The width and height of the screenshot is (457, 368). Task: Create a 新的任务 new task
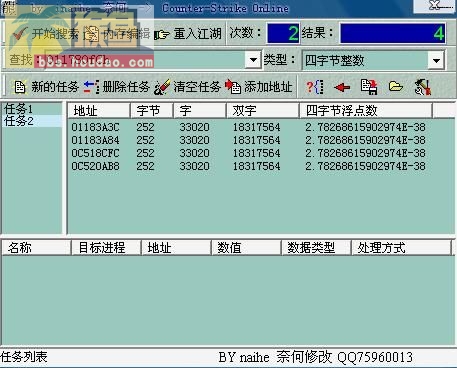pyautogui.click(x=46, y=87)
